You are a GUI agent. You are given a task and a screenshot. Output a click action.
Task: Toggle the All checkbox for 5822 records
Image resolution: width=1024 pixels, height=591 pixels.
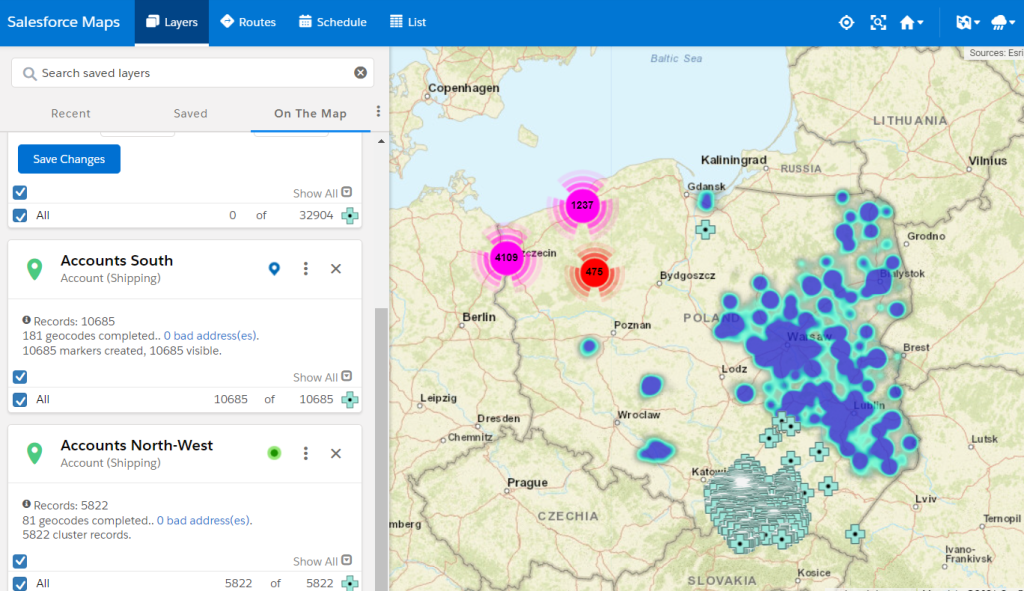click(x=20, y=583)
